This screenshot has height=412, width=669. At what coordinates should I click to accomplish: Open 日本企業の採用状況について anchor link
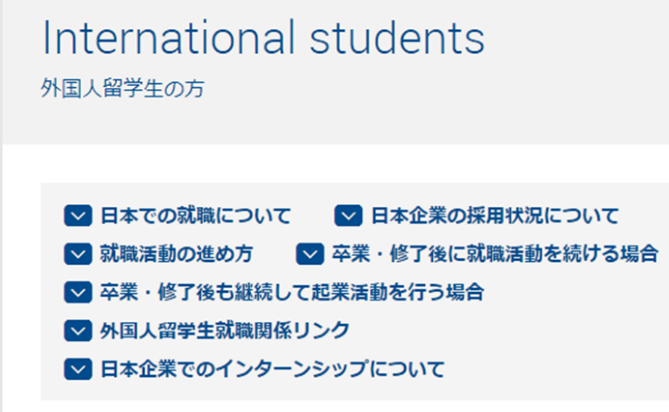tap(495, 216)
